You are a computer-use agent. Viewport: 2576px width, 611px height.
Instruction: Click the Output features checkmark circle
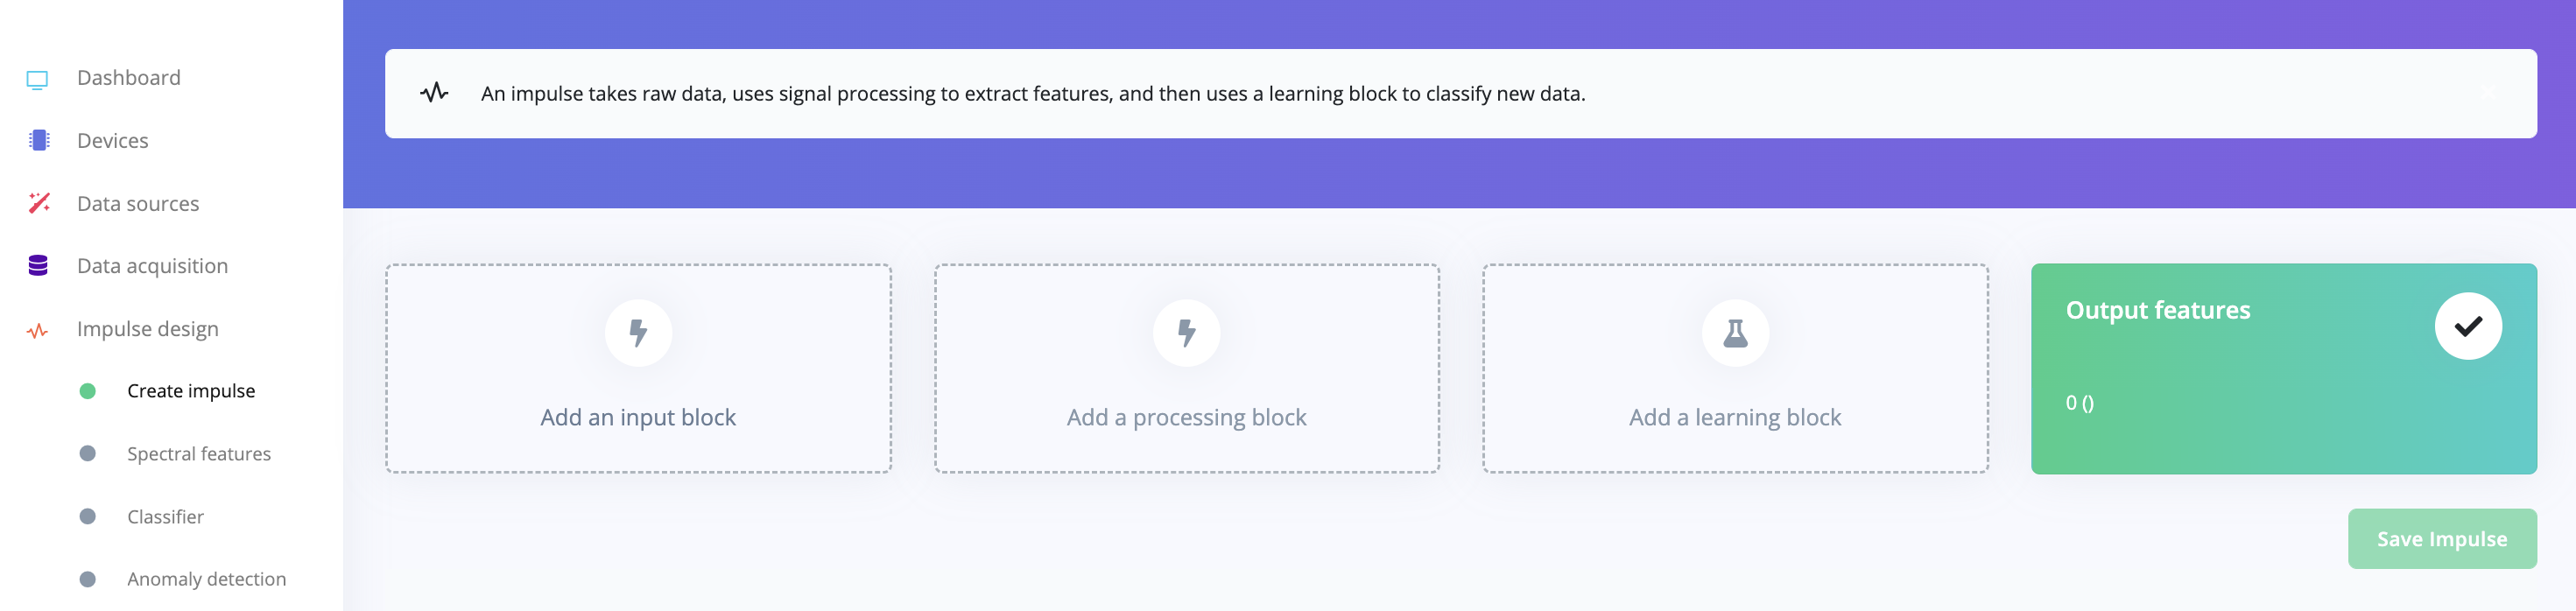point(2468,326)
